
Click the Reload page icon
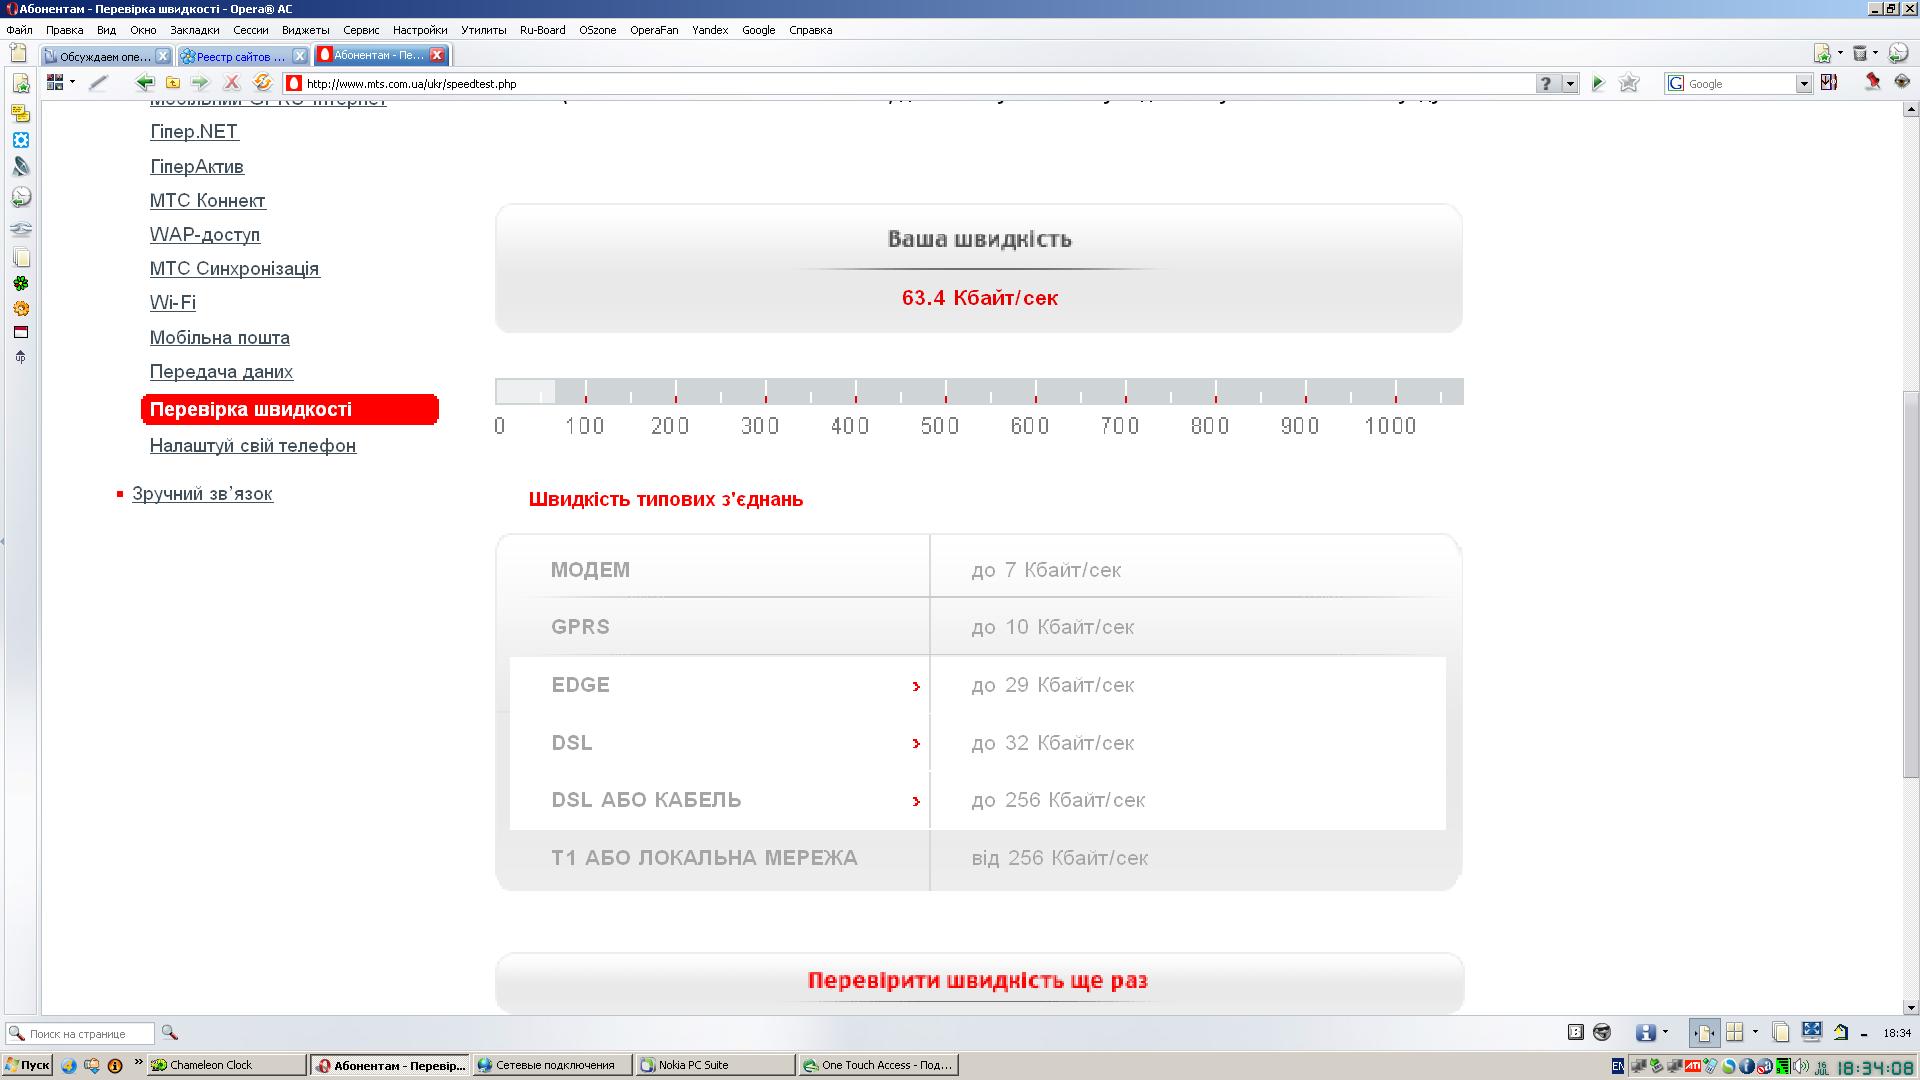point(262,83)
